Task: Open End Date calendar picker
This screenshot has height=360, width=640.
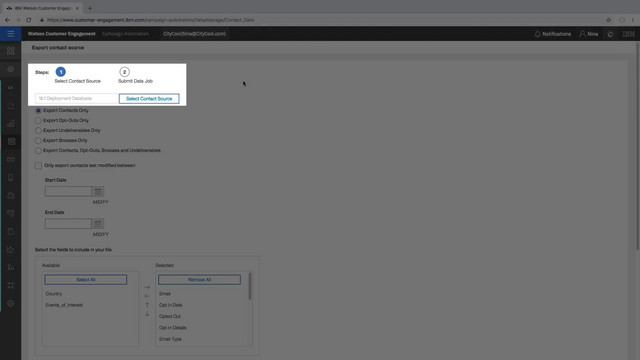Action: (x=98, y=224)
